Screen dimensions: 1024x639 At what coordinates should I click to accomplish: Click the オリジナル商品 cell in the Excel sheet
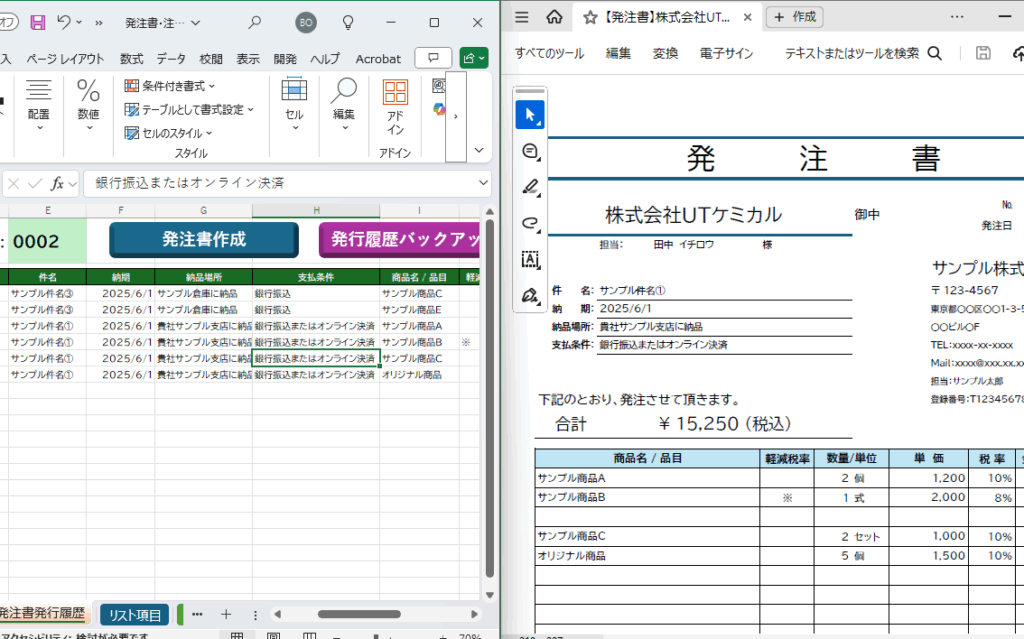pyautogui.click(x=419, y=375)
